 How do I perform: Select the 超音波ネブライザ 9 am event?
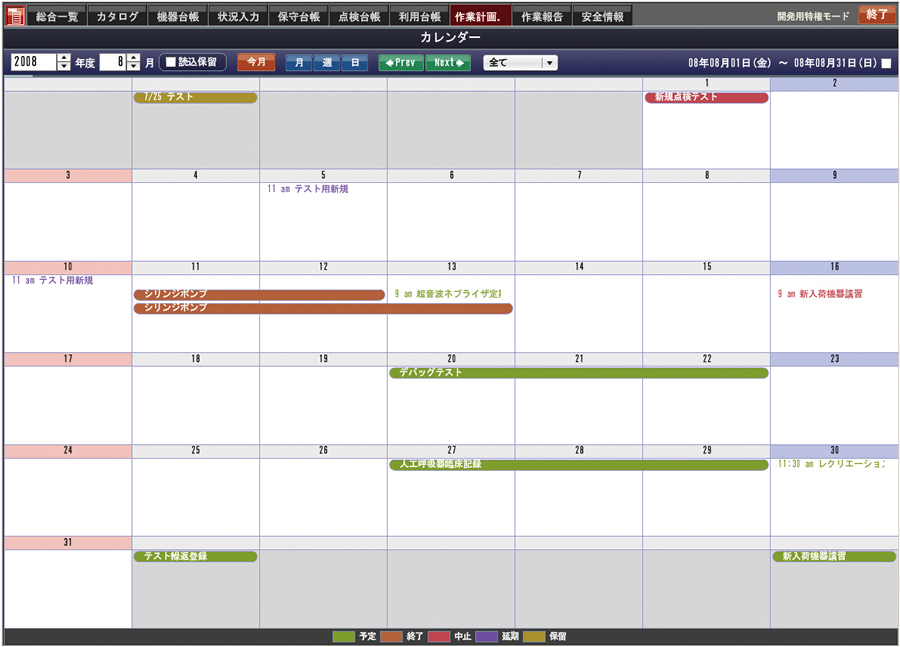[x=448, y=294]
